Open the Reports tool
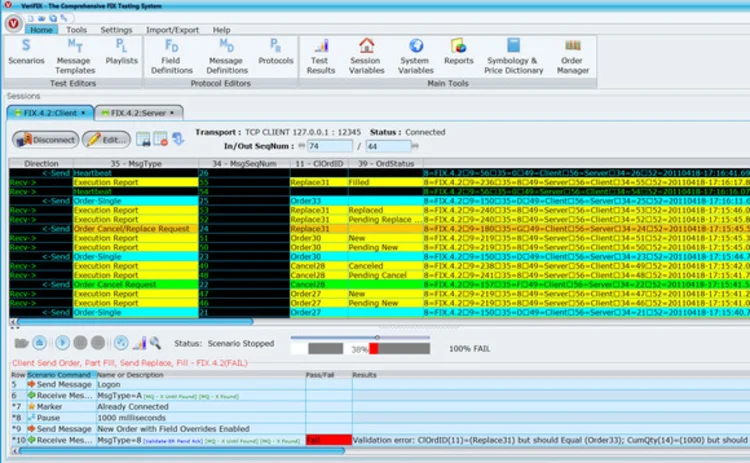 tap(458, 52)
